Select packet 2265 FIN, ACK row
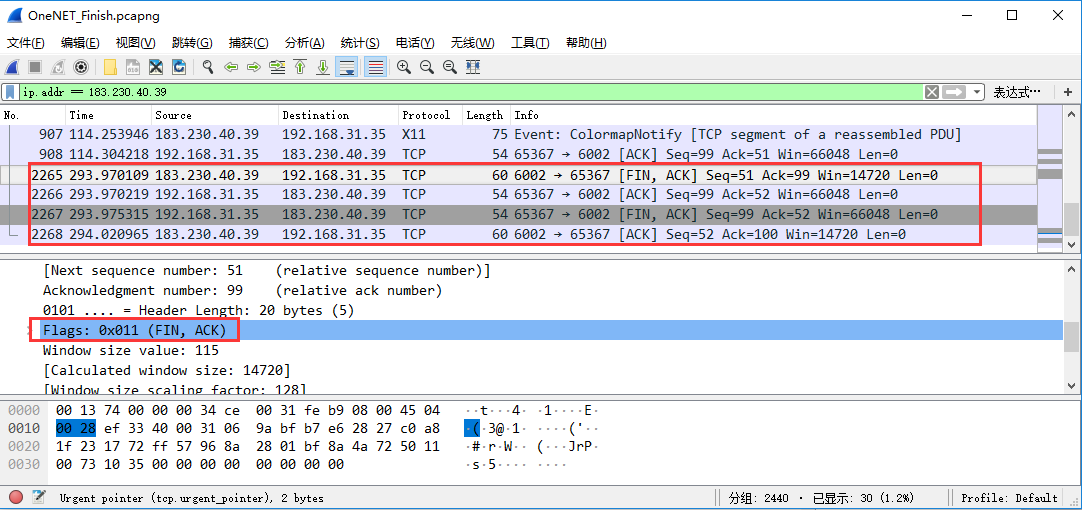Image resolution: width=1082 pixels, height=510 pixels. point(519,175)
